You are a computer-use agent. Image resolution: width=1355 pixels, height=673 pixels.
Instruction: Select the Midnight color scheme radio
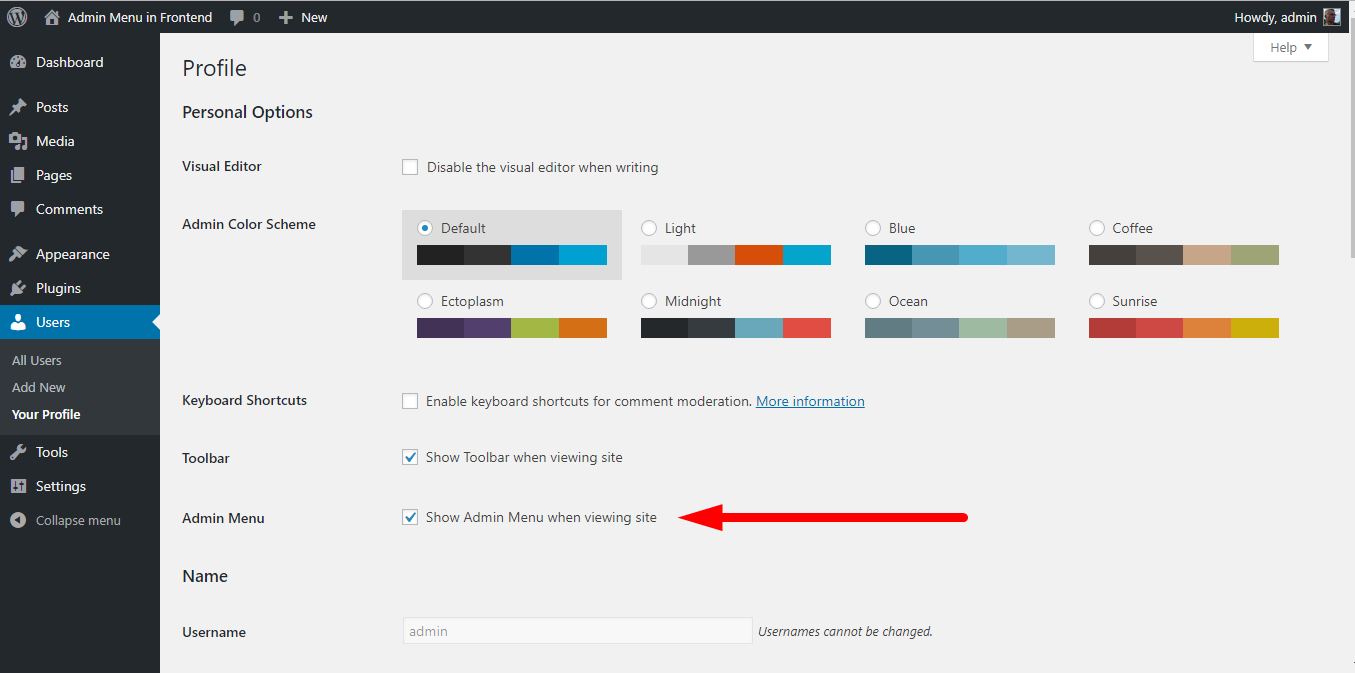click(x=649, y=301)
